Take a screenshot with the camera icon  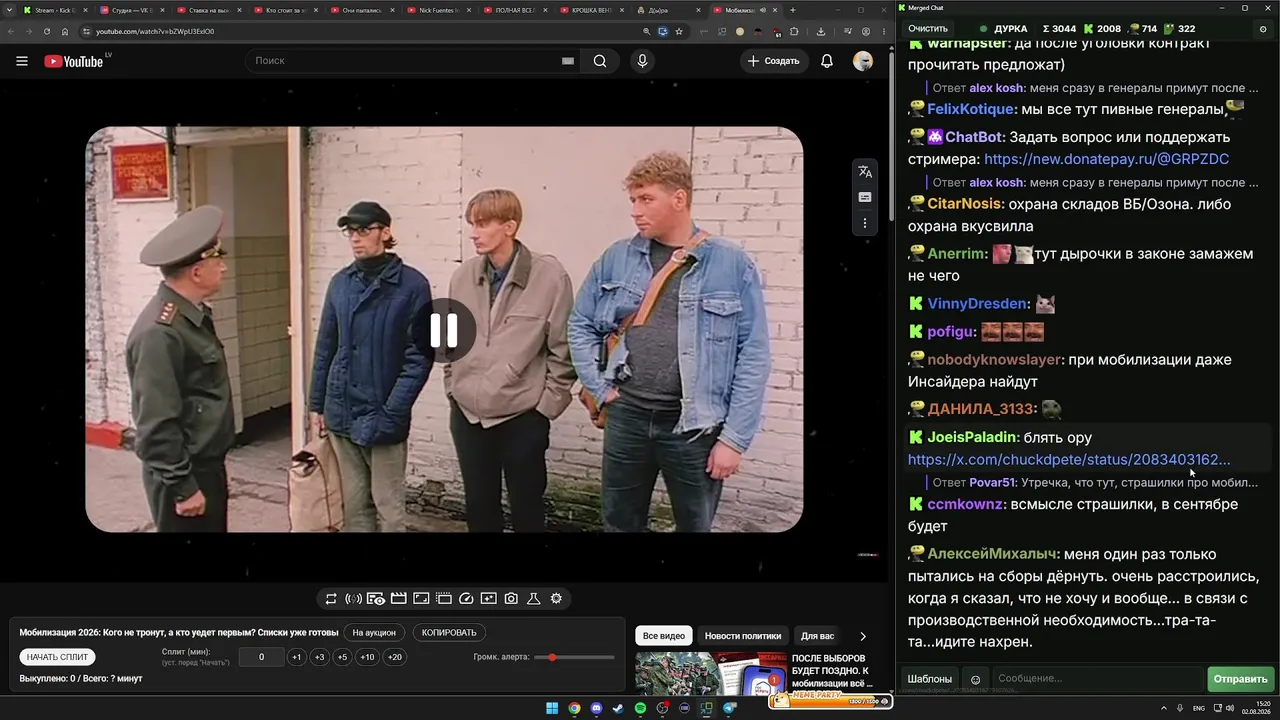[511, 599]
